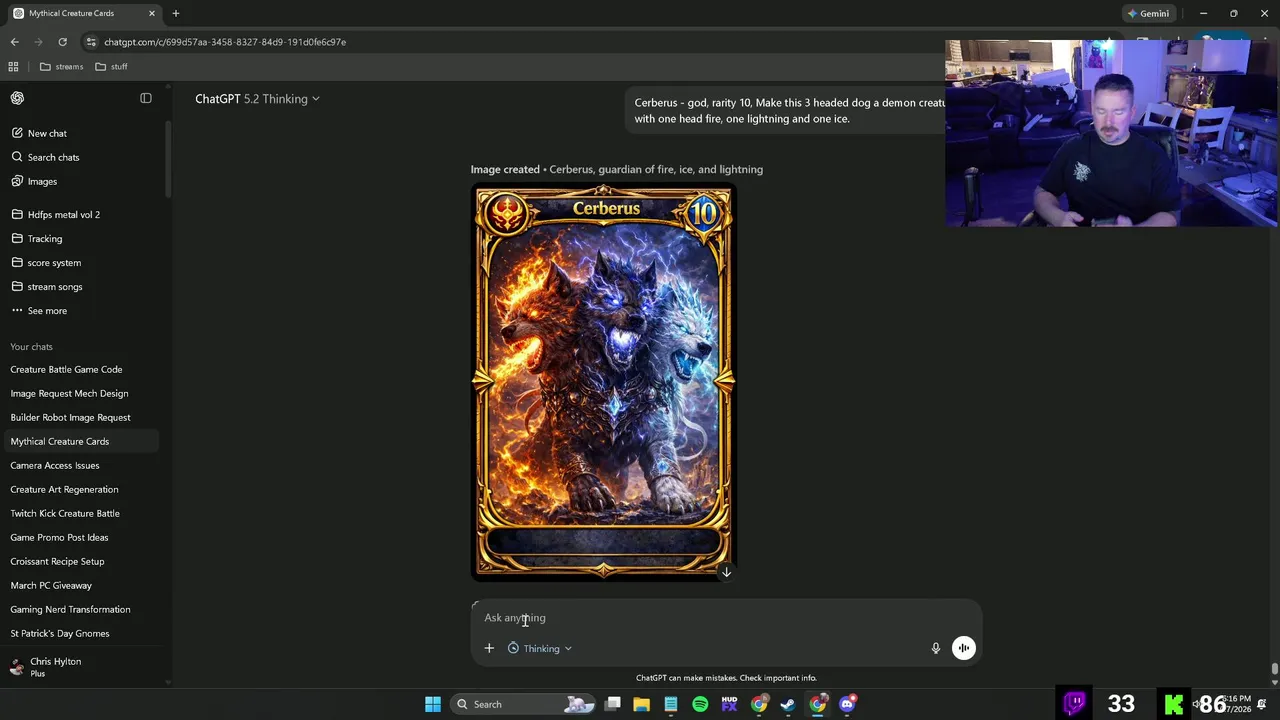Select Mythical Creature Cards chat
1280x720 pixels.
(x=80, y=441)
